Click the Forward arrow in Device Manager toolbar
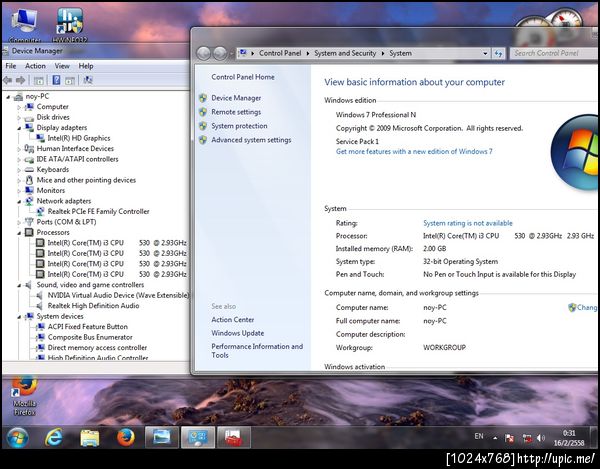This screenshot has height=469, width=600. tap(20, 80)
